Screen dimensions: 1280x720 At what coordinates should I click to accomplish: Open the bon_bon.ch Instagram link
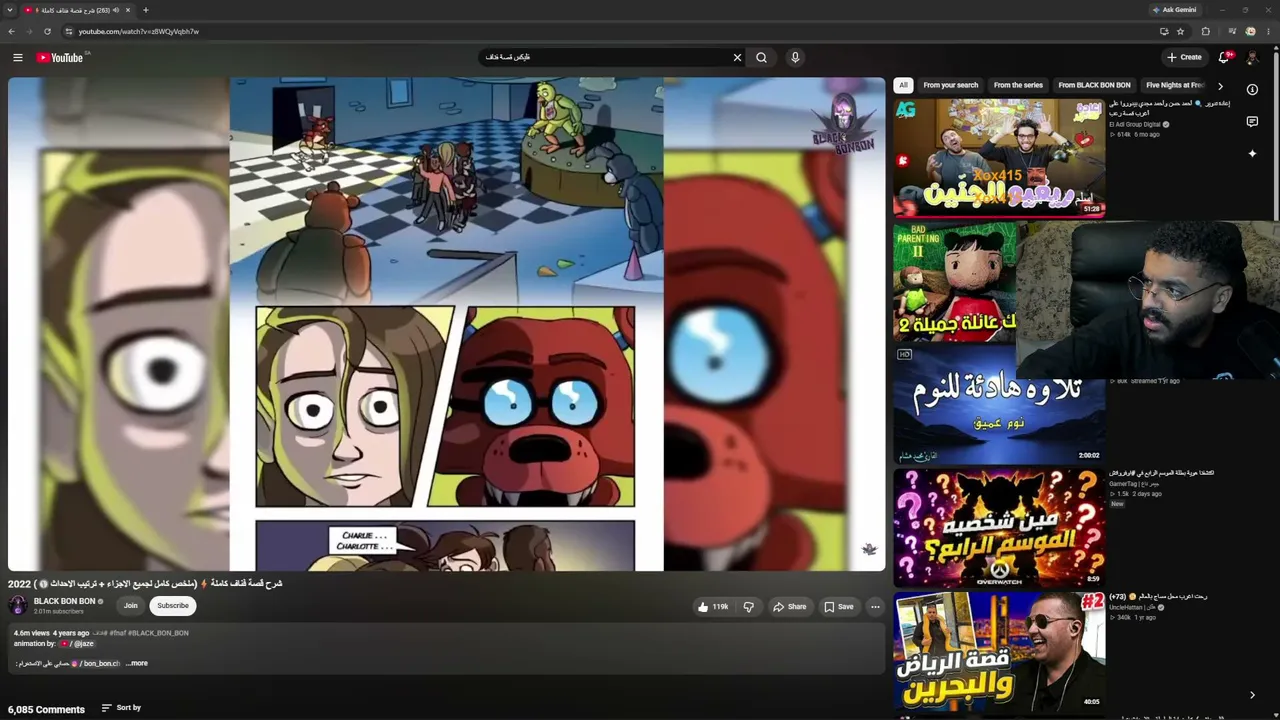95,663
